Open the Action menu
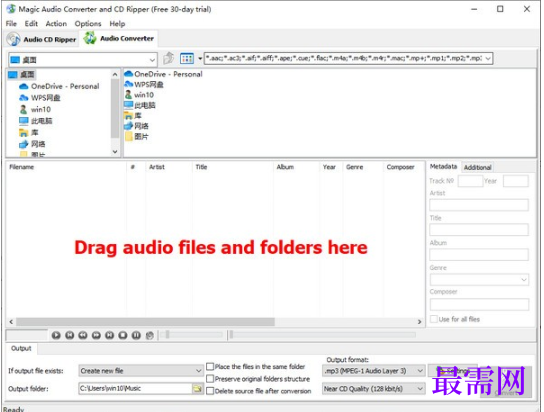The height and width of the screenshot is (412, 544). pos(56,24)
